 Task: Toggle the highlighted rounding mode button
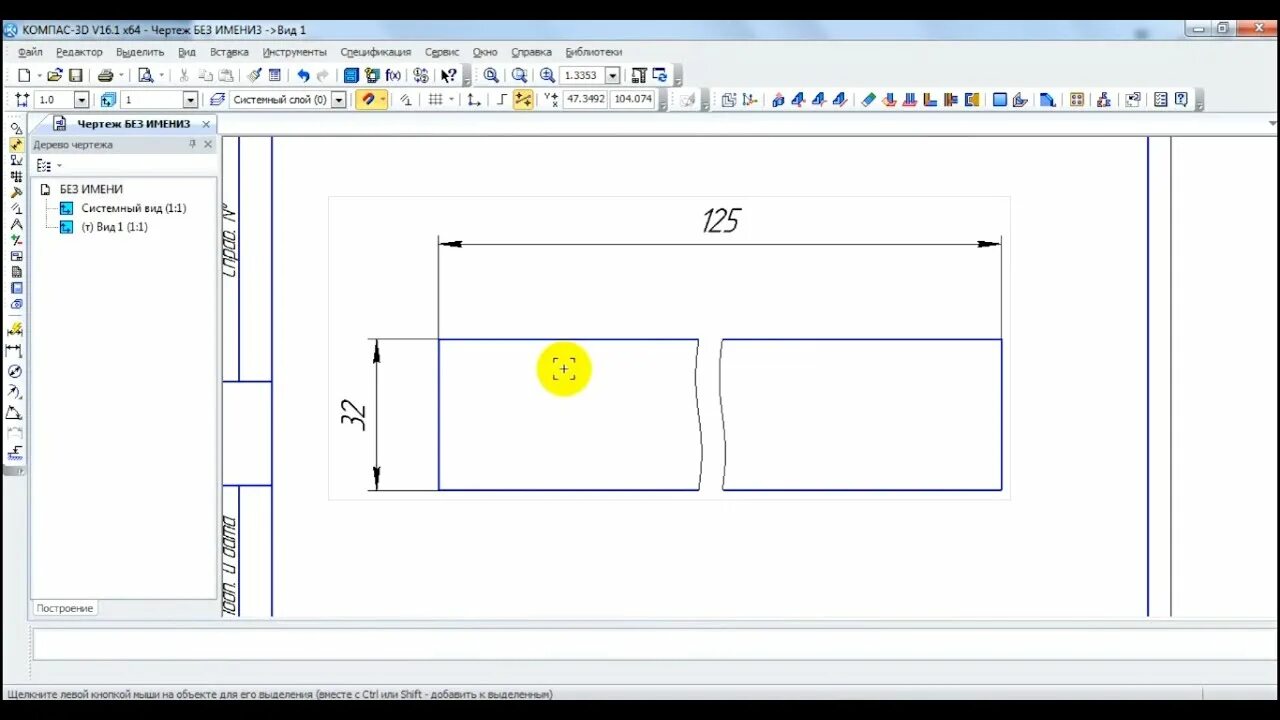pos(523,100)
